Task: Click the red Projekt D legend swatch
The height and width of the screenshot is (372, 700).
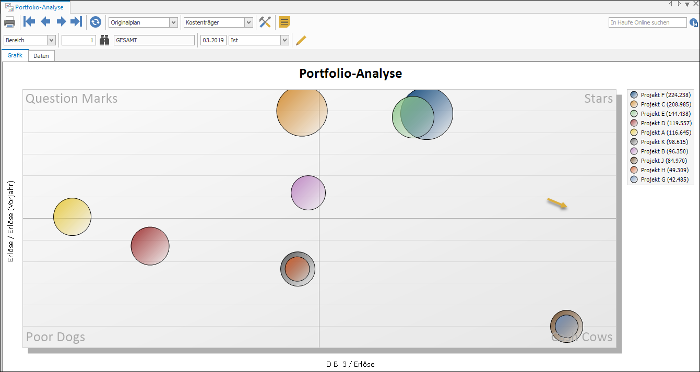Action: click(x=634, y=123)
